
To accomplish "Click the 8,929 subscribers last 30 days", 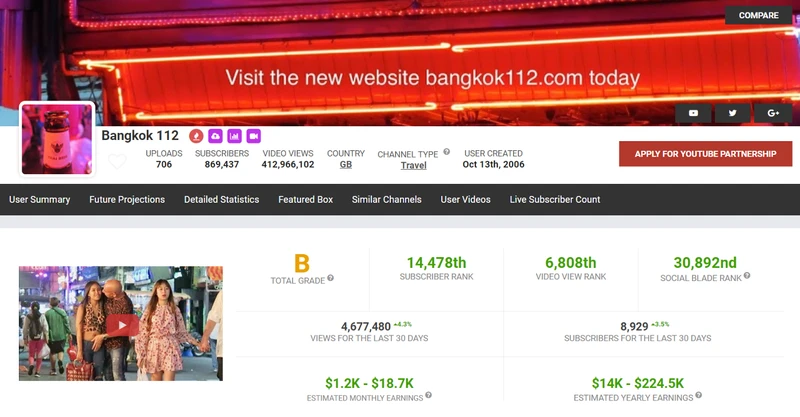I will click(x=634, y=327).
